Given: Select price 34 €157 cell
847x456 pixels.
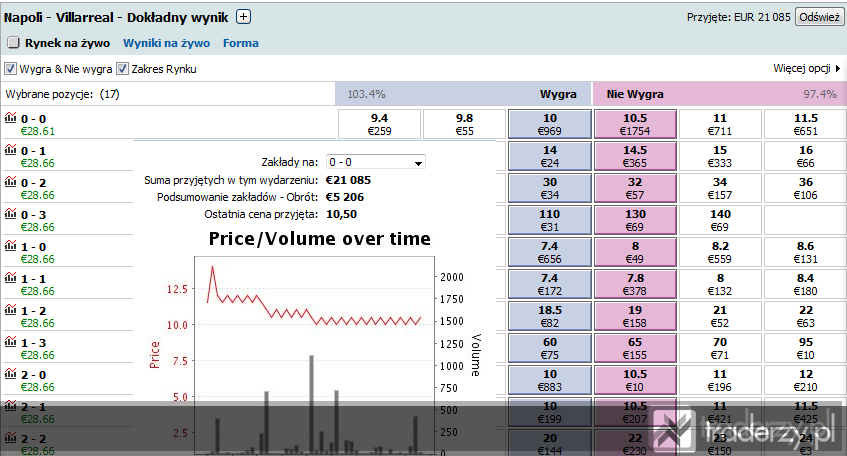Looking at the screenshot, I should pyautogui.click(x=720, y=188).
